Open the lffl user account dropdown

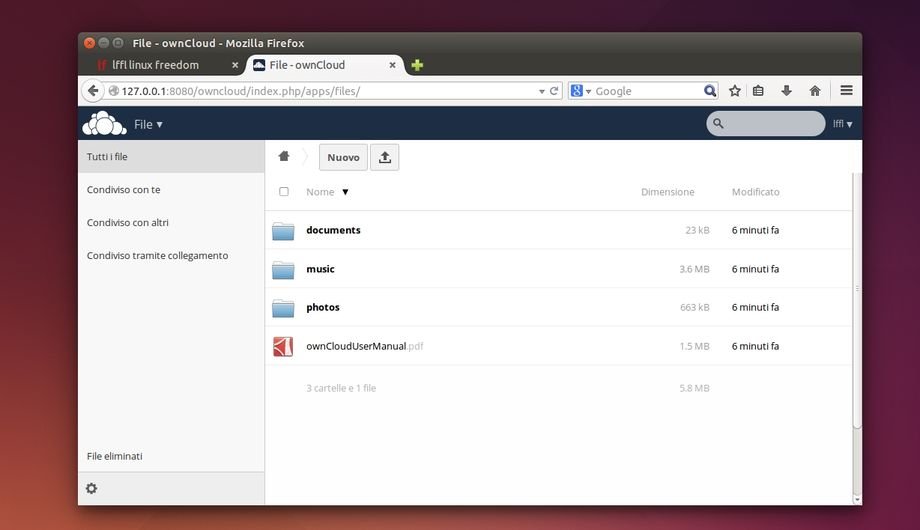tap(842, 124)
